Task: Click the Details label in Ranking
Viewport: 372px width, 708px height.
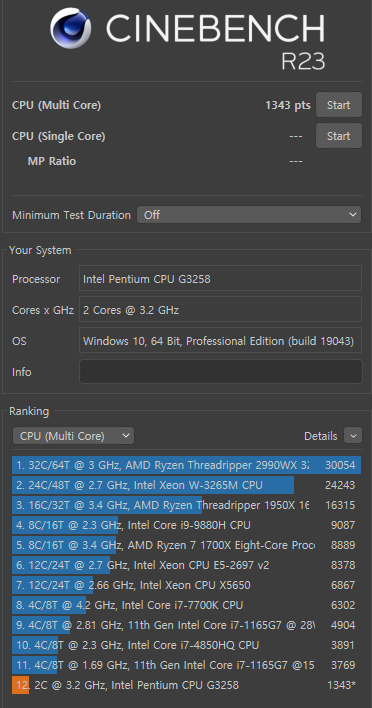Action: click(x=321, y=436)
